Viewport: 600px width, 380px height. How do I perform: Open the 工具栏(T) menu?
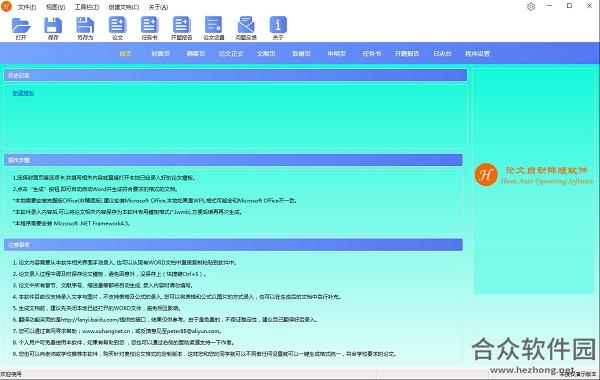(x=87, y=7)
